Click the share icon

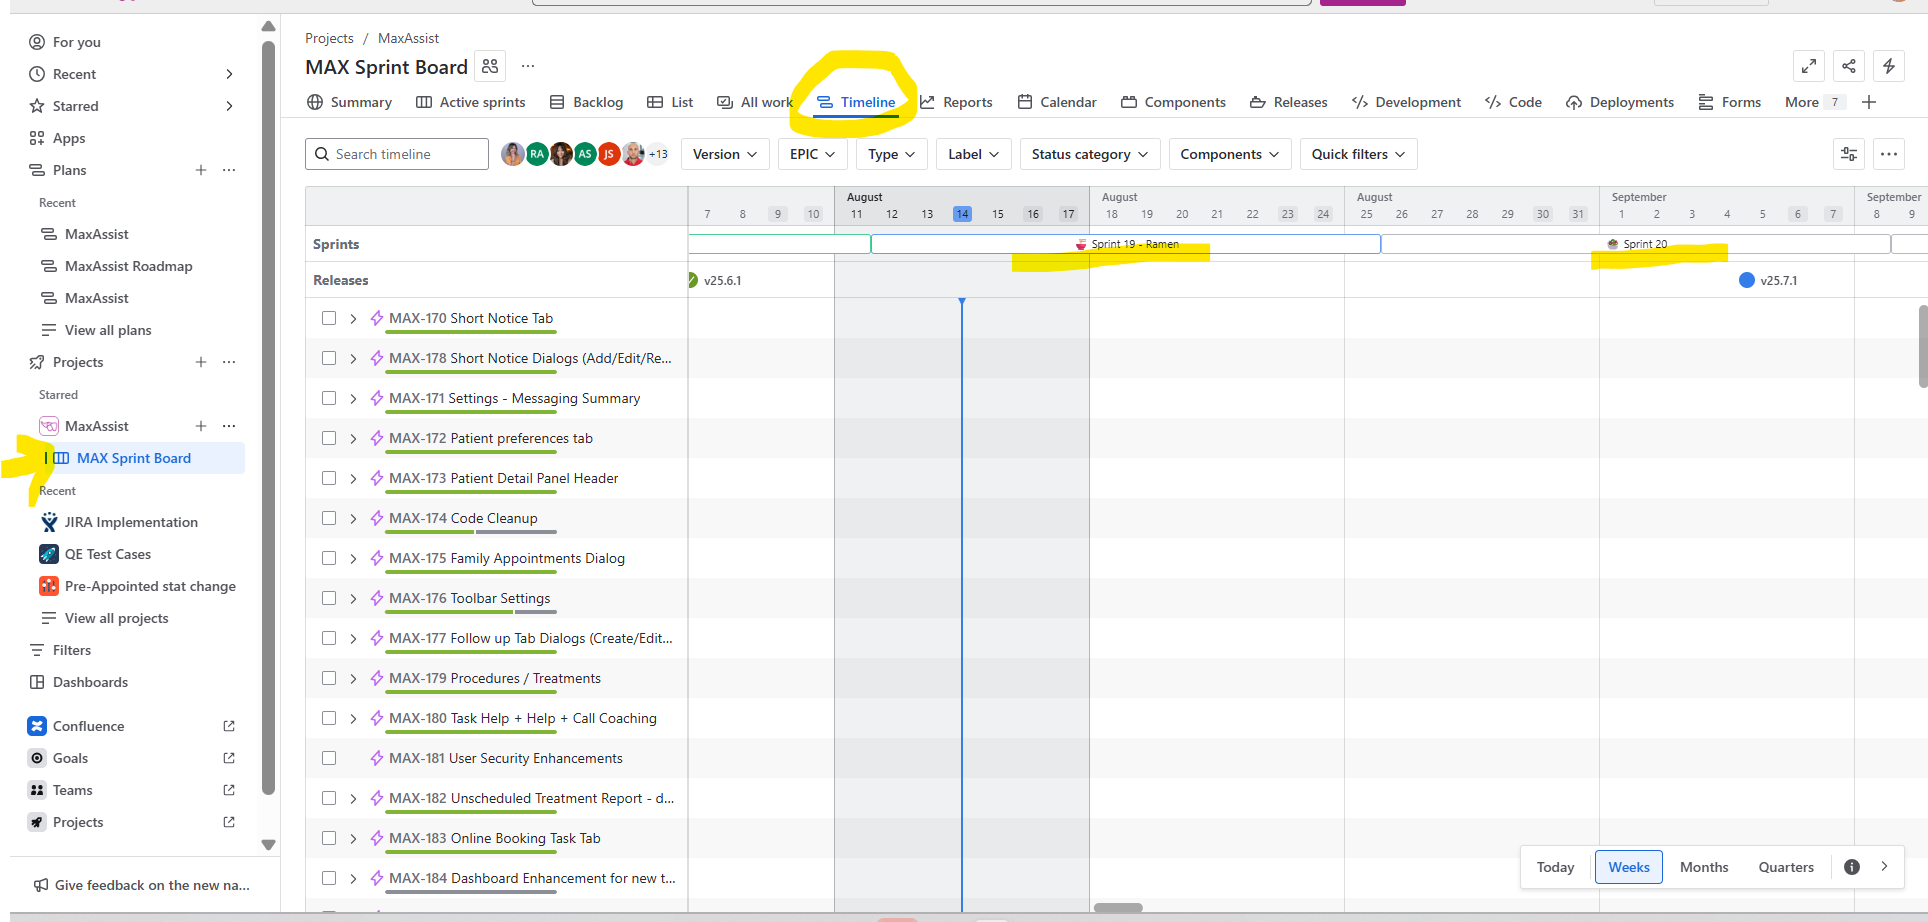click(1848, 66)
